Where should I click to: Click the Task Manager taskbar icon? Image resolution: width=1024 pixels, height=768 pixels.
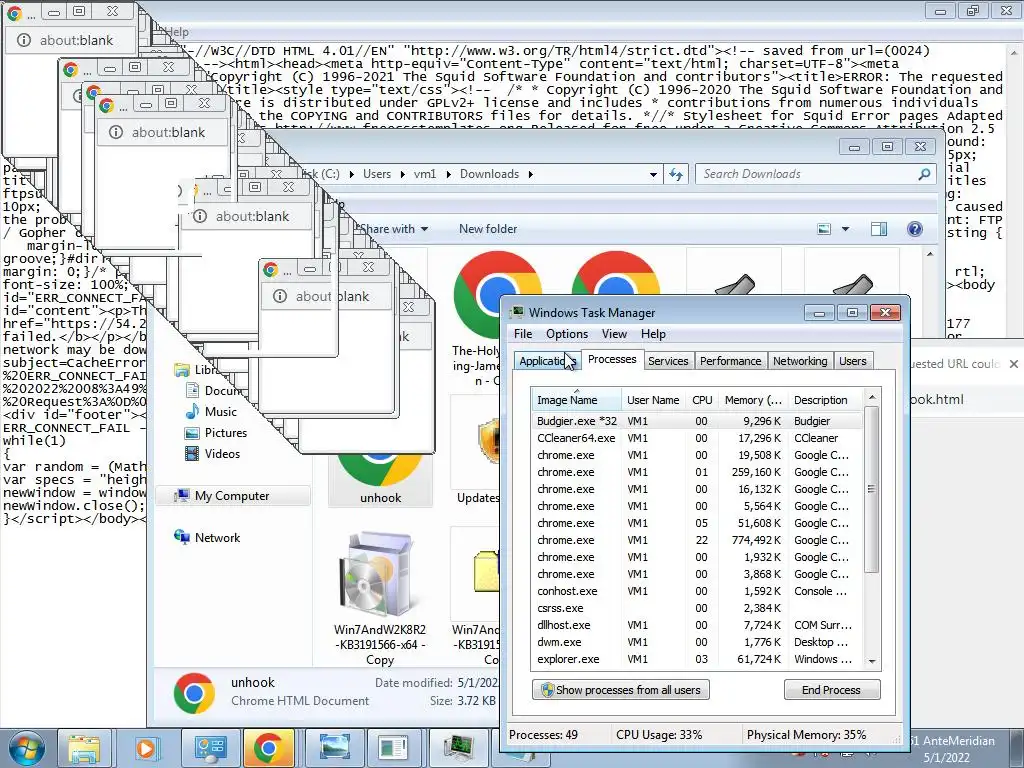[x=460, y=748]
